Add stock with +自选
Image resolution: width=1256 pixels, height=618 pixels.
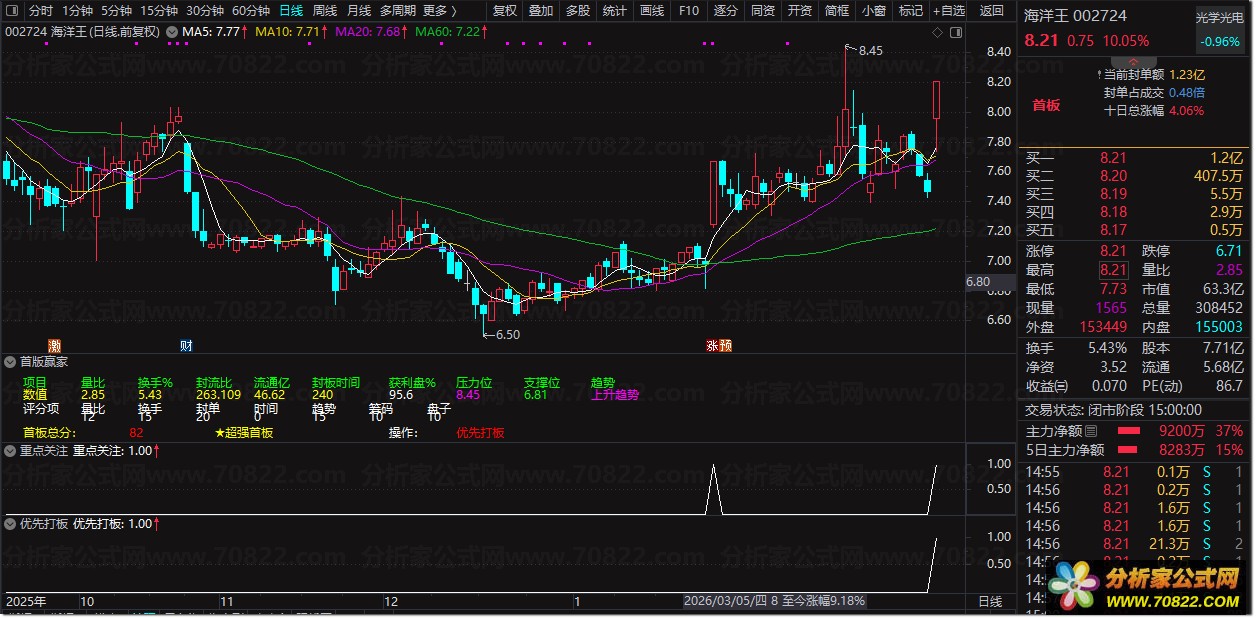(x=948, y=11)
